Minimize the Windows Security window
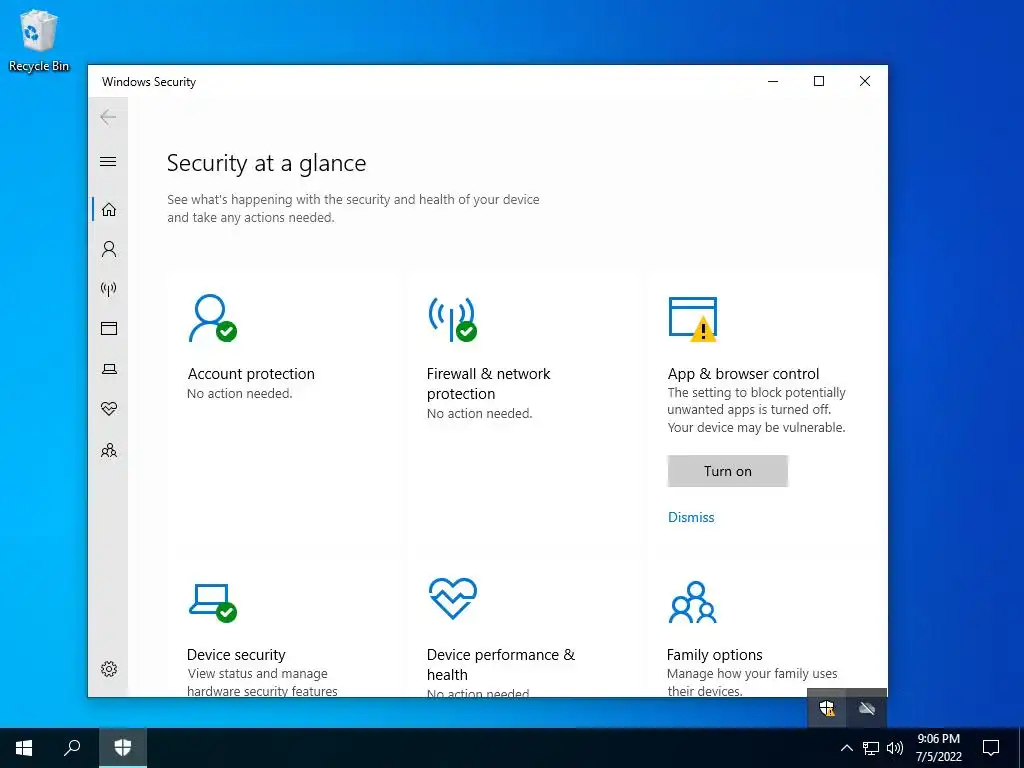1024x768 pixels. [x=773, y=81]
